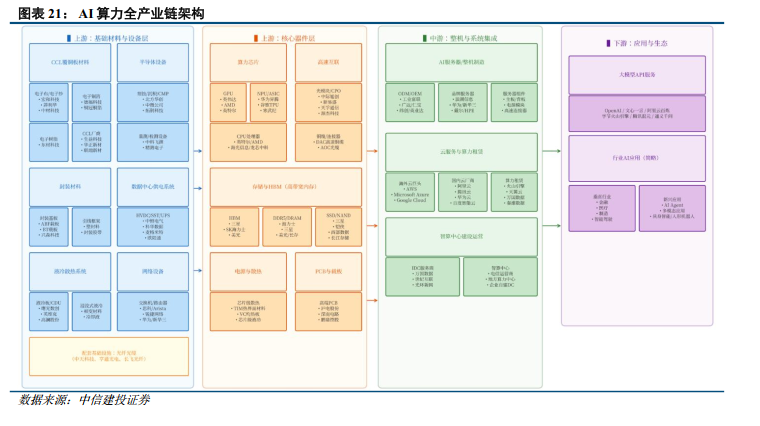
Task: Select the '海外云巨头' box with AWS
Action: pos(410,192)
